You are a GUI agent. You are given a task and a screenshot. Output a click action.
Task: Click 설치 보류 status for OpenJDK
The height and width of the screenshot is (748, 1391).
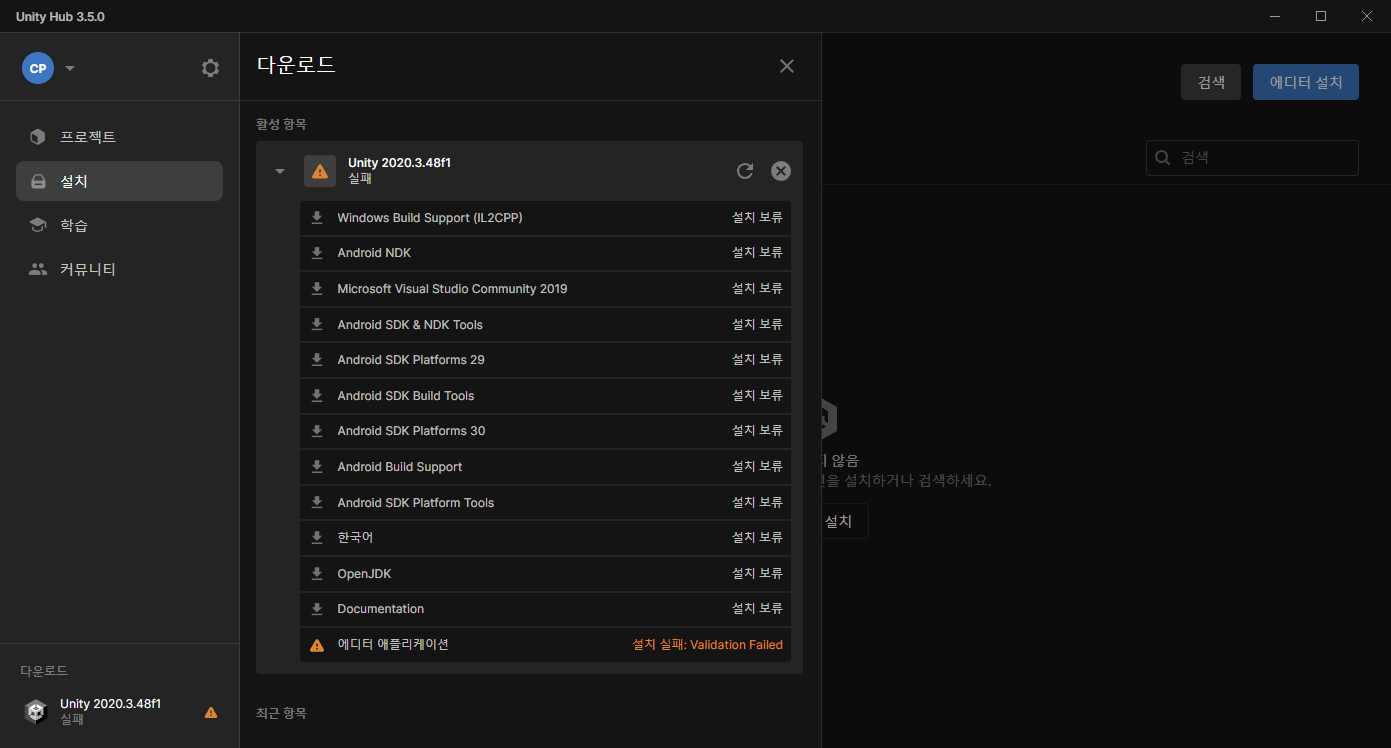click(x=757, y=574)
